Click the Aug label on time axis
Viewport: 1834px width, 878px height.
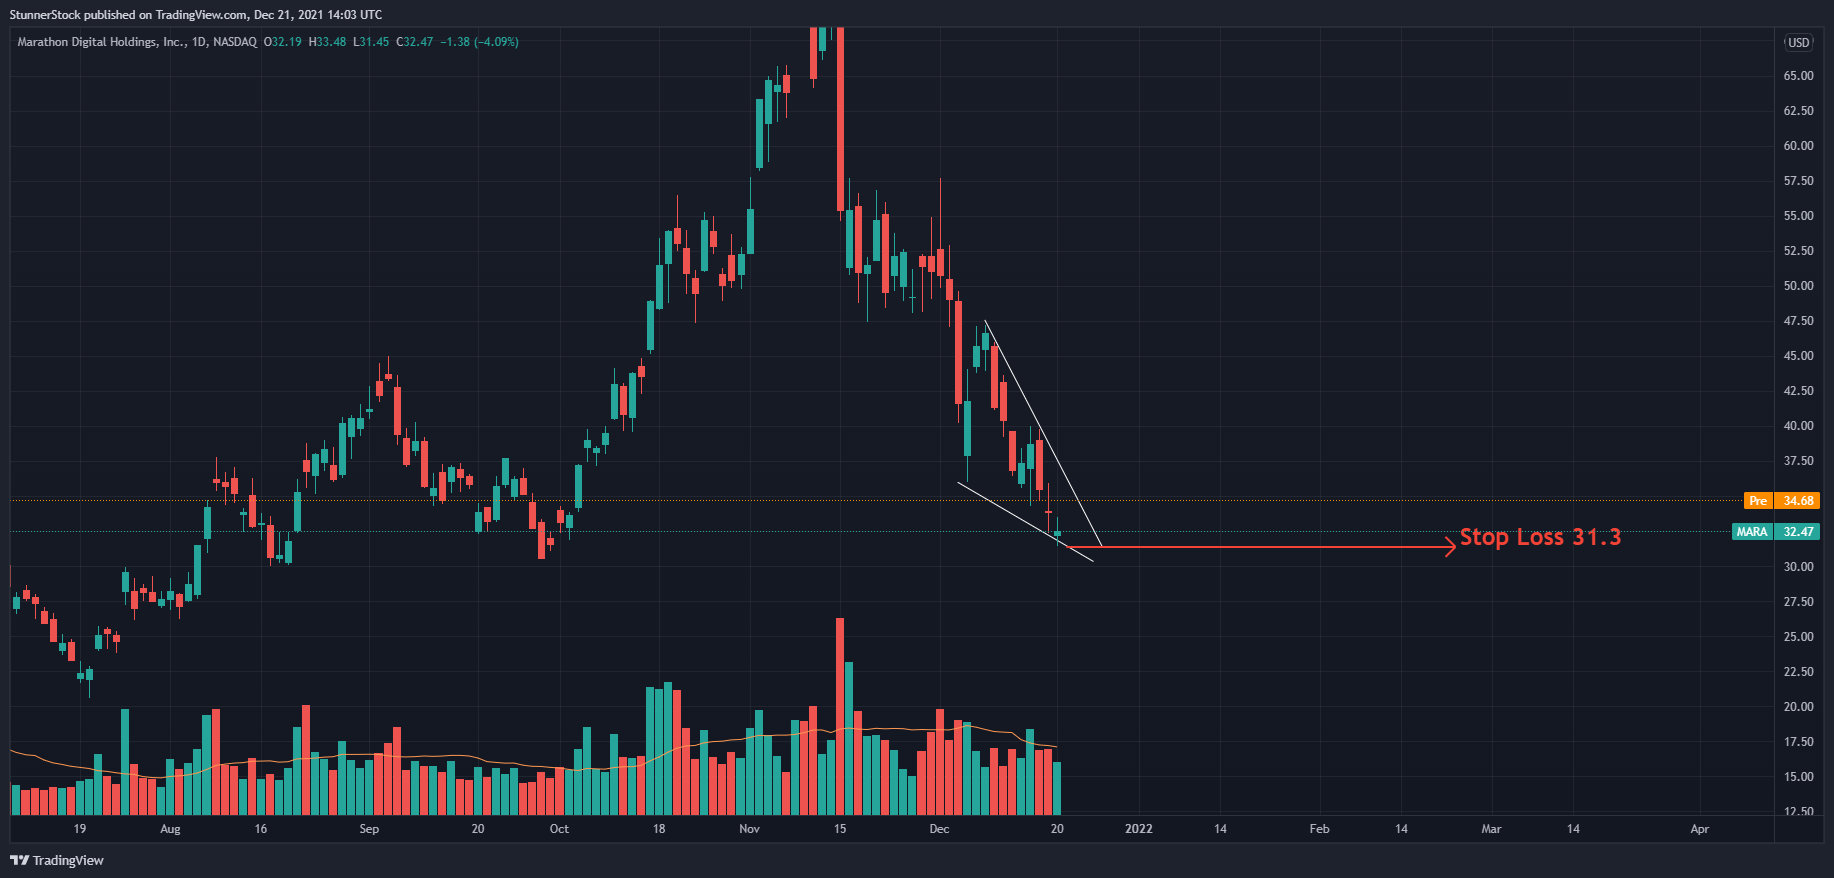pyautogui.click(x=170, y=829)
